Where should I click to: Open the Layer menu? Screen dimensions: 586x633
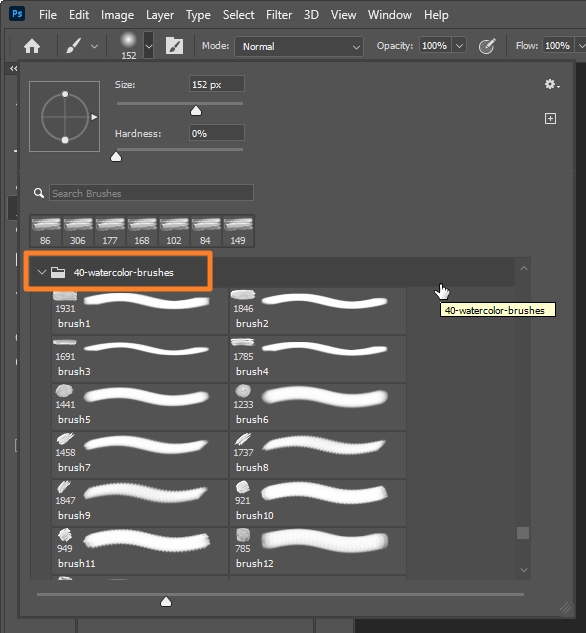(160, 15)
